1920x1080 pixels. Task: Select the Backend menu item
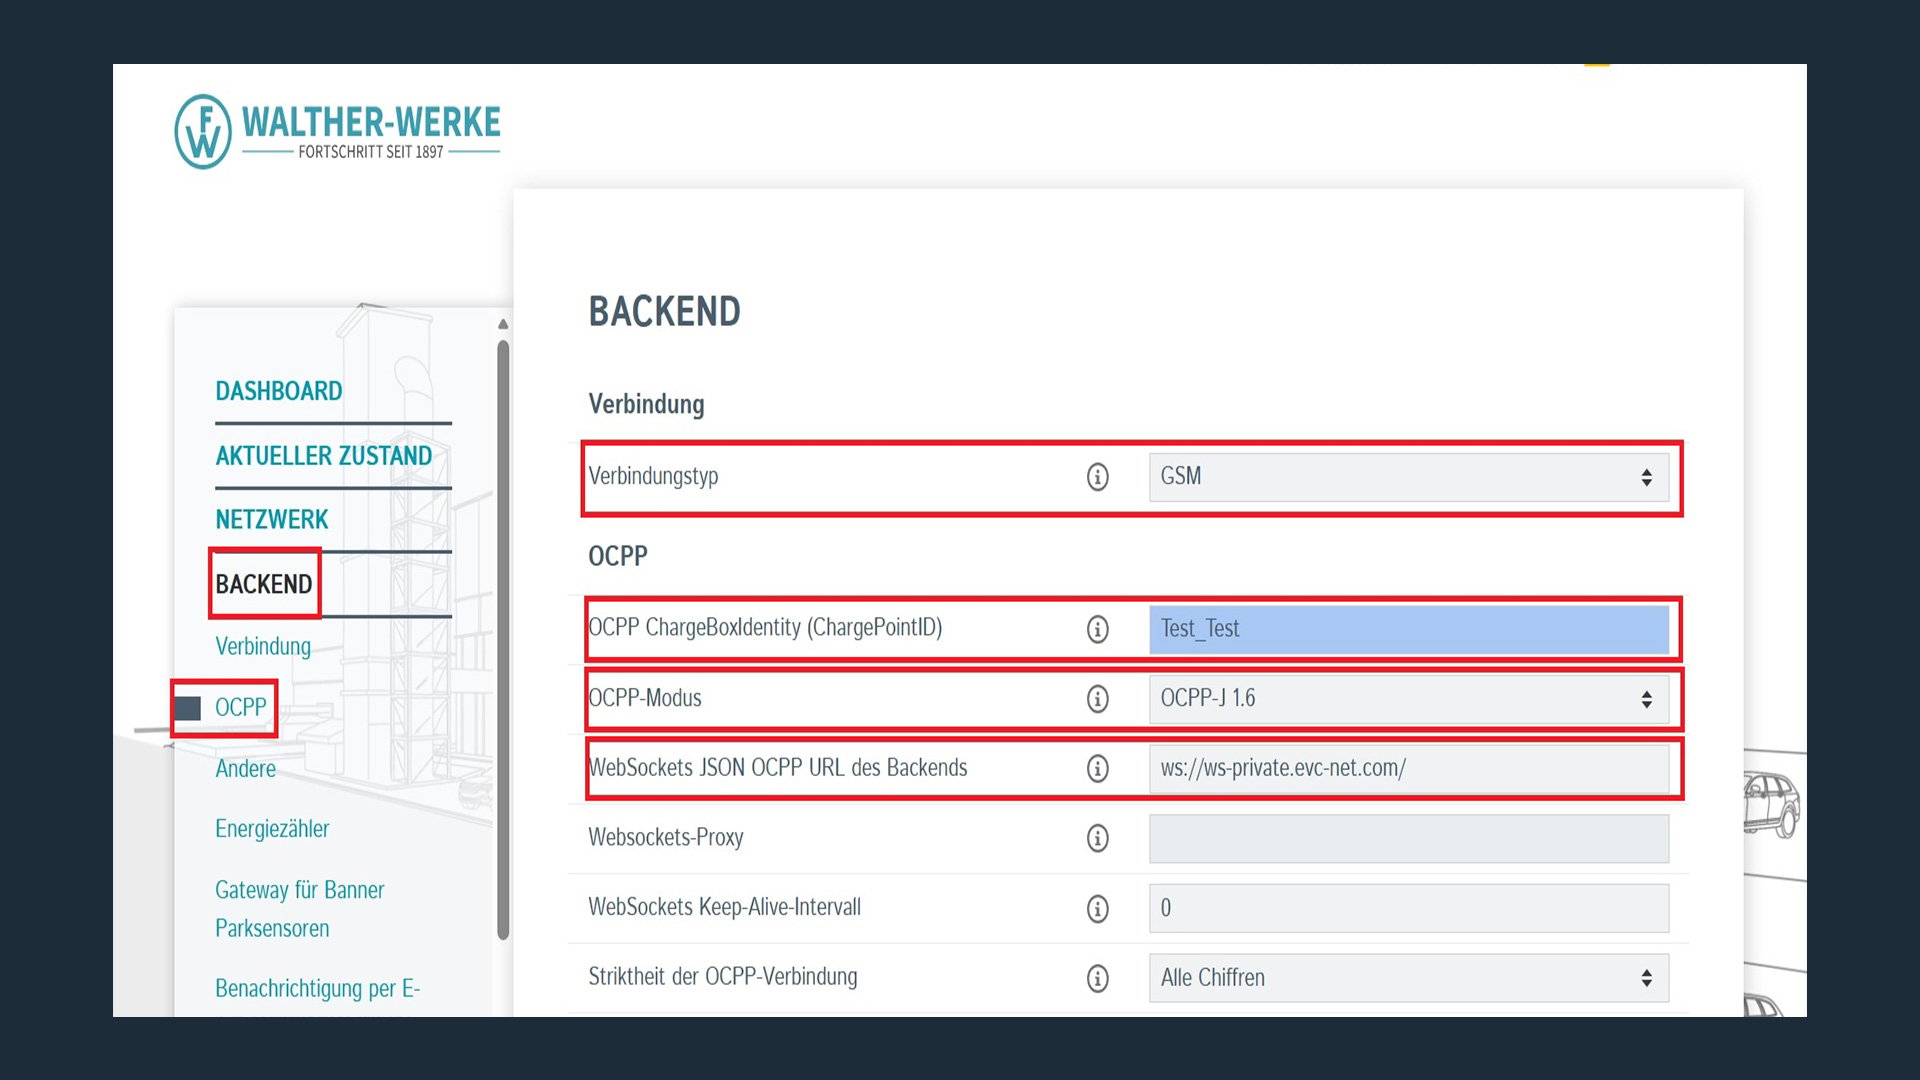264,584
